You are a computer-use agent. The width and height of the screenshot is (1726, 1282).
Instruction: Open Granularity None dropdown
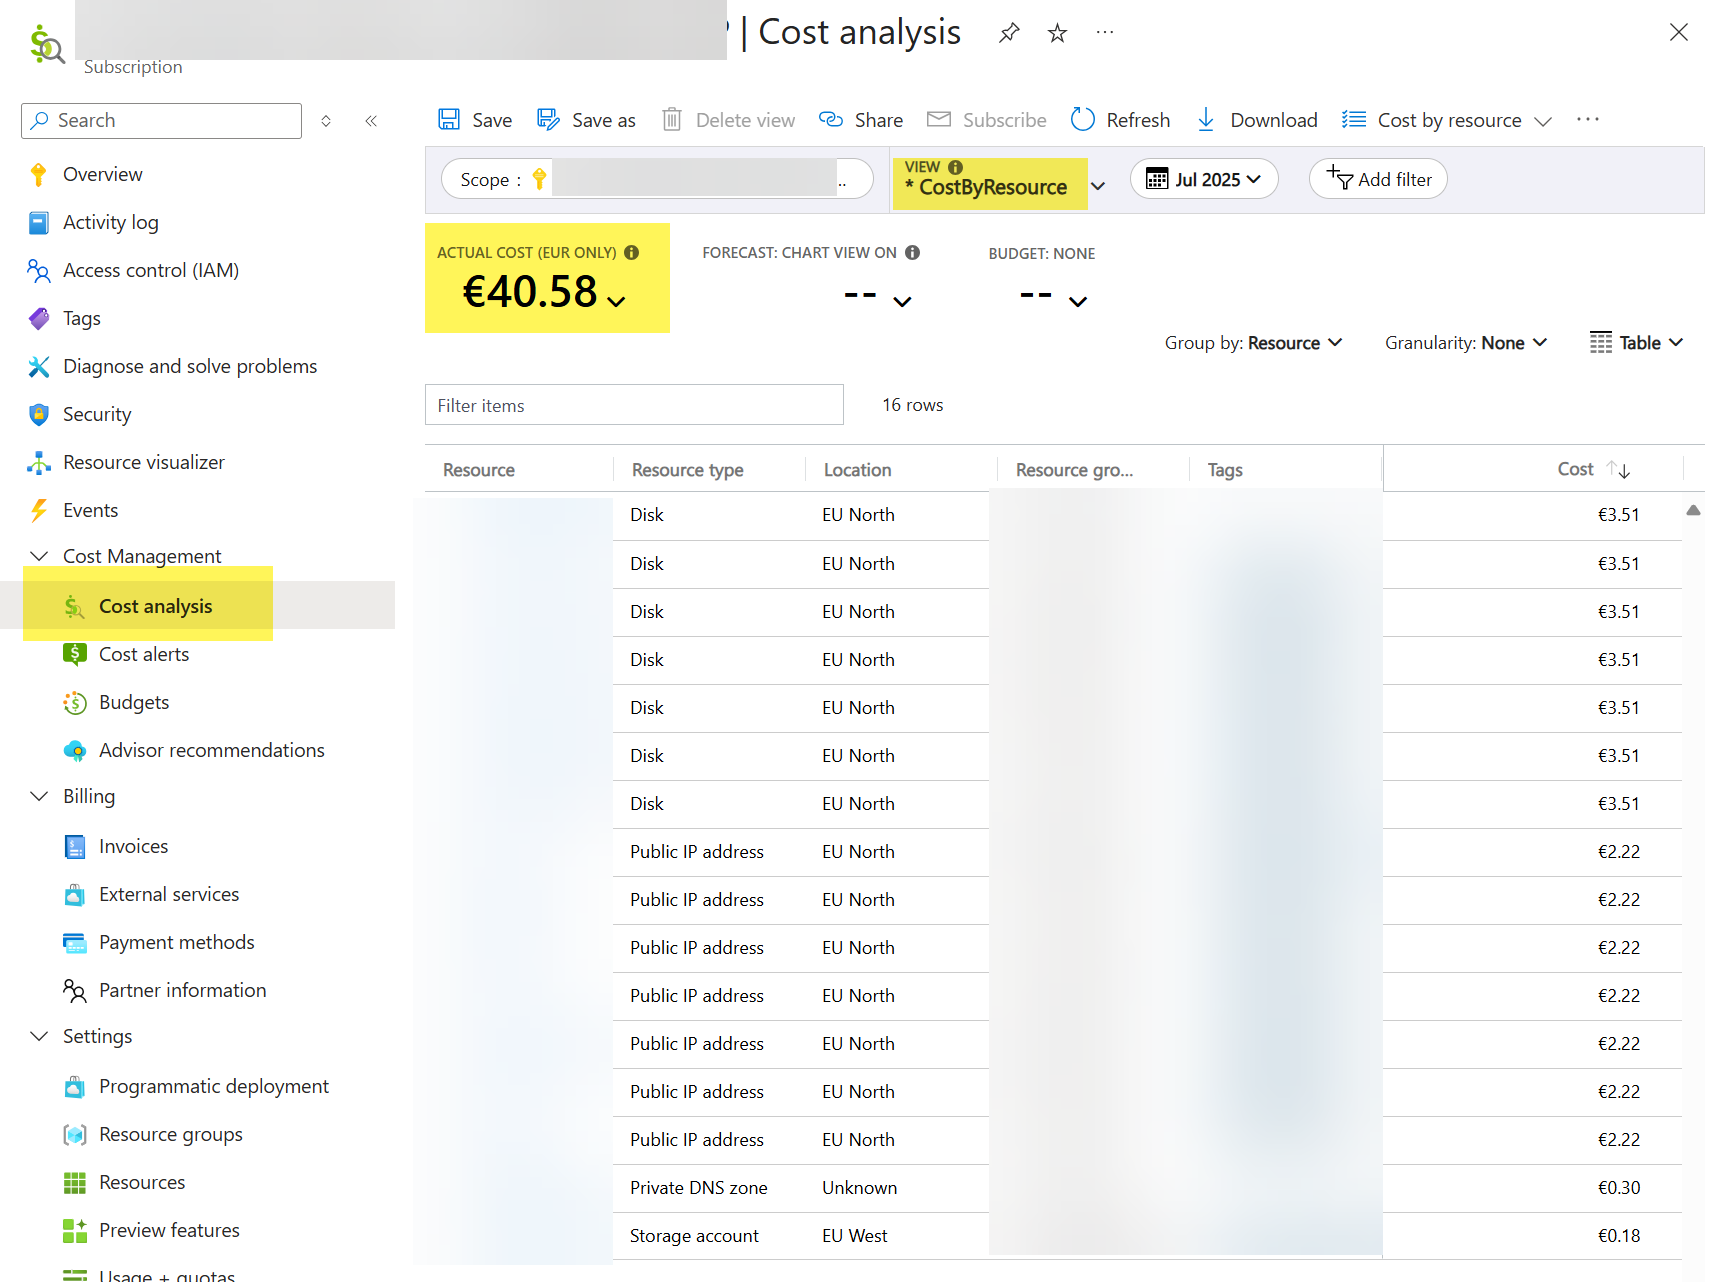click(1466, 343)
